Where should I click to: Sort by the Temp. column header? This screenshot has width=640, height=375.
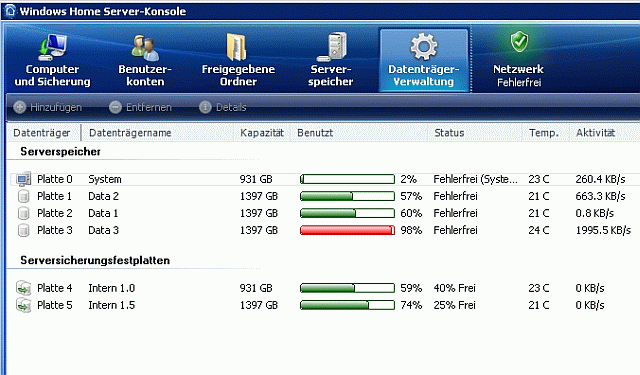point(543,133)
